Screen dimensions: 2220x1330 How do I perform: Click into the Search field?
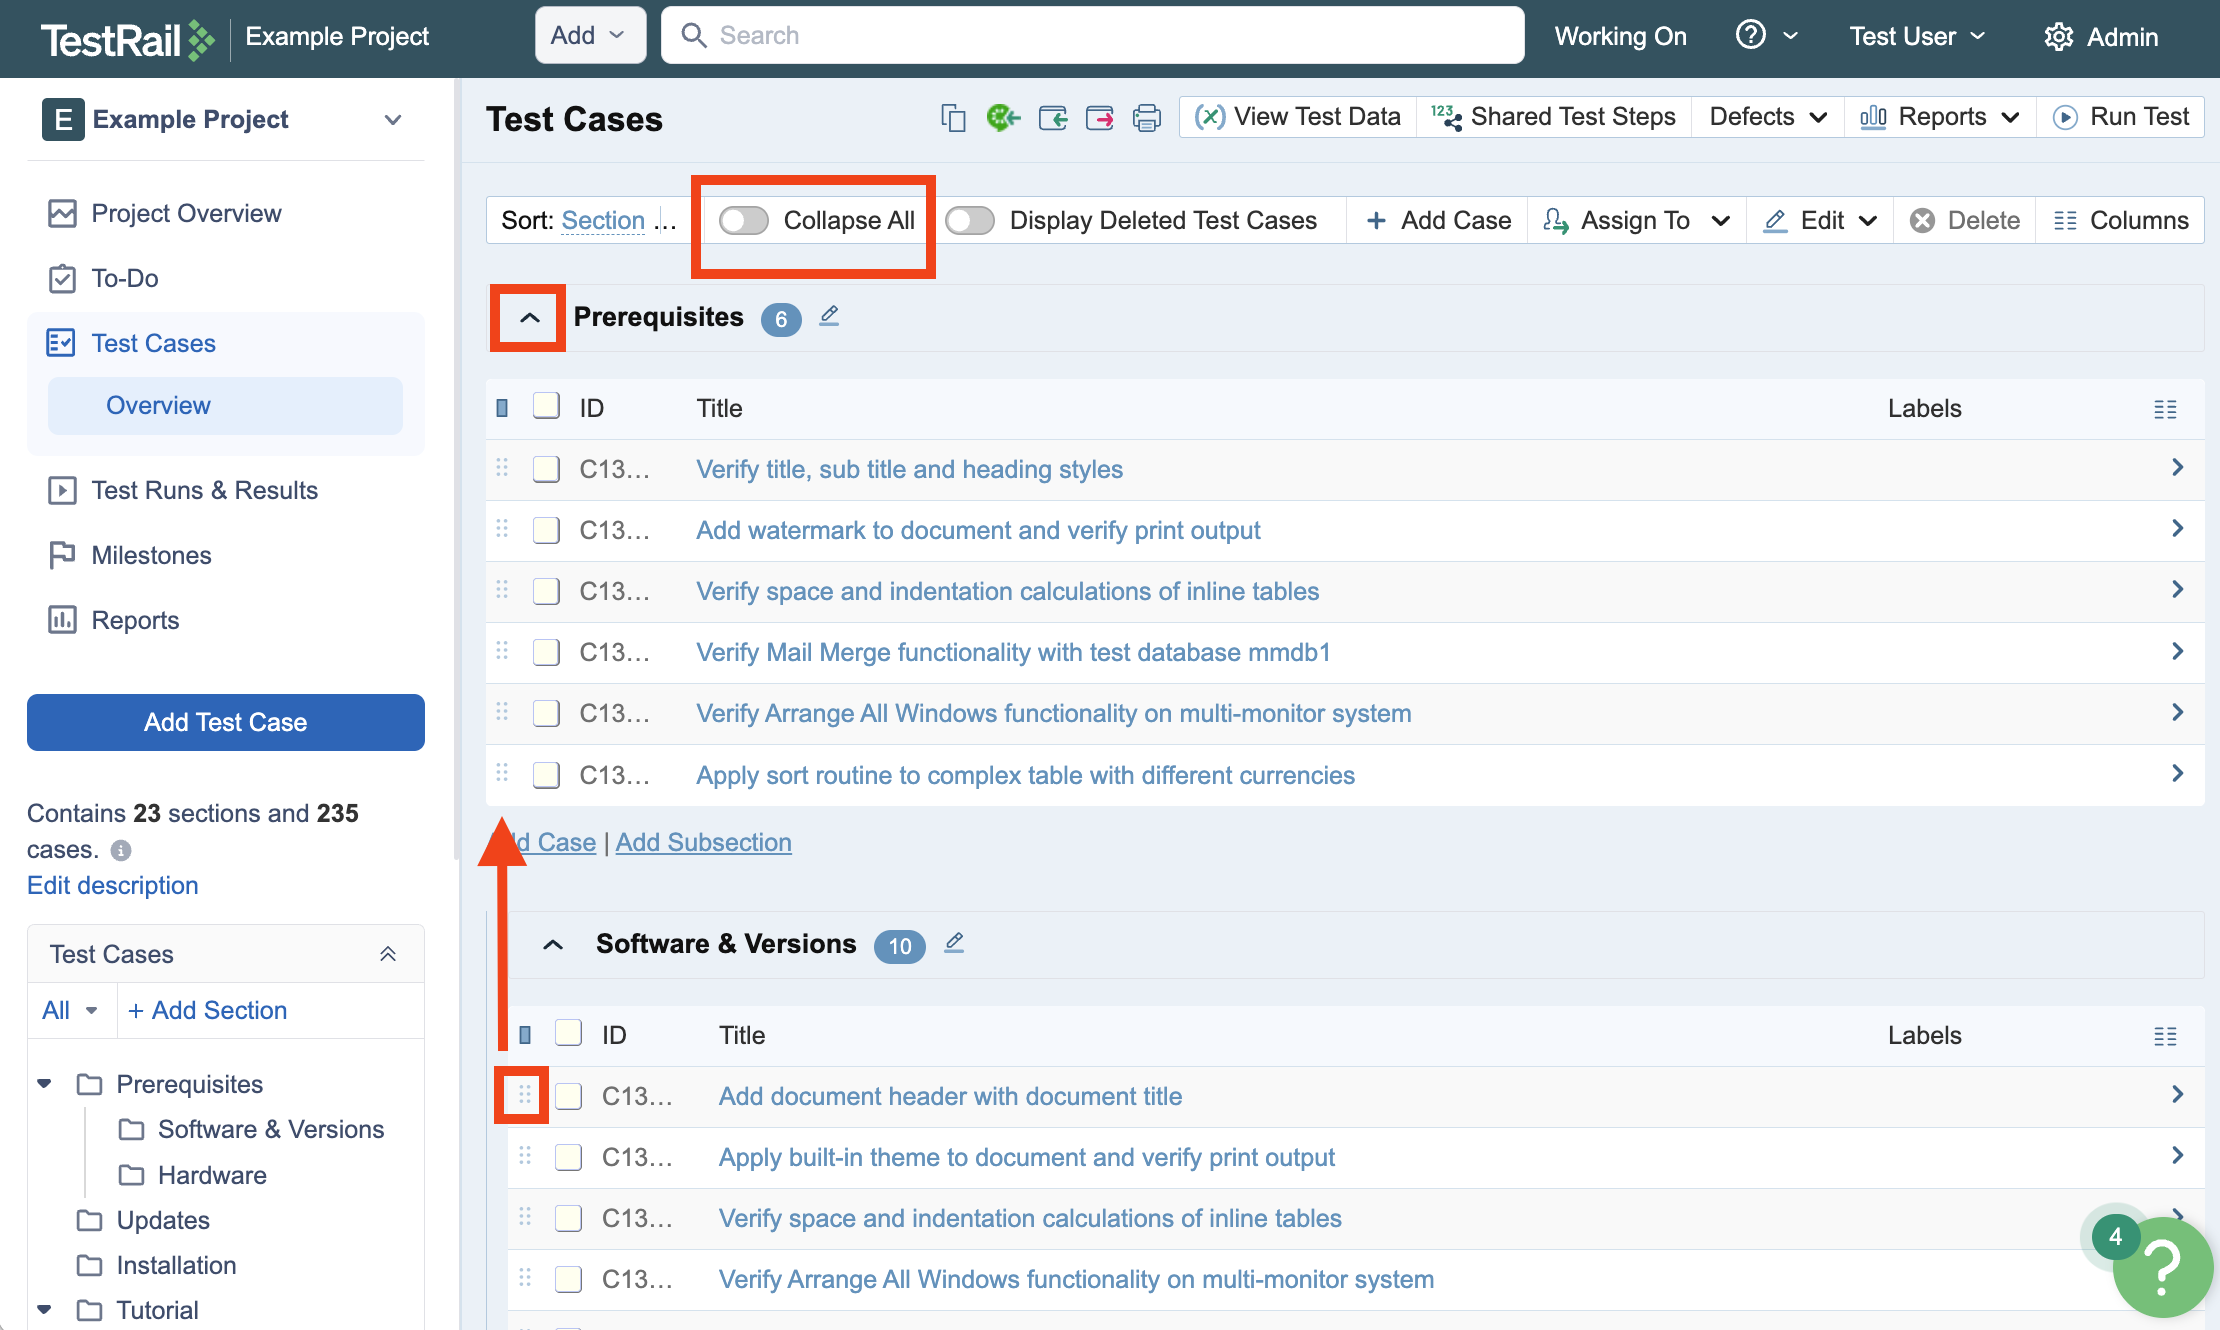[1100, 36]
